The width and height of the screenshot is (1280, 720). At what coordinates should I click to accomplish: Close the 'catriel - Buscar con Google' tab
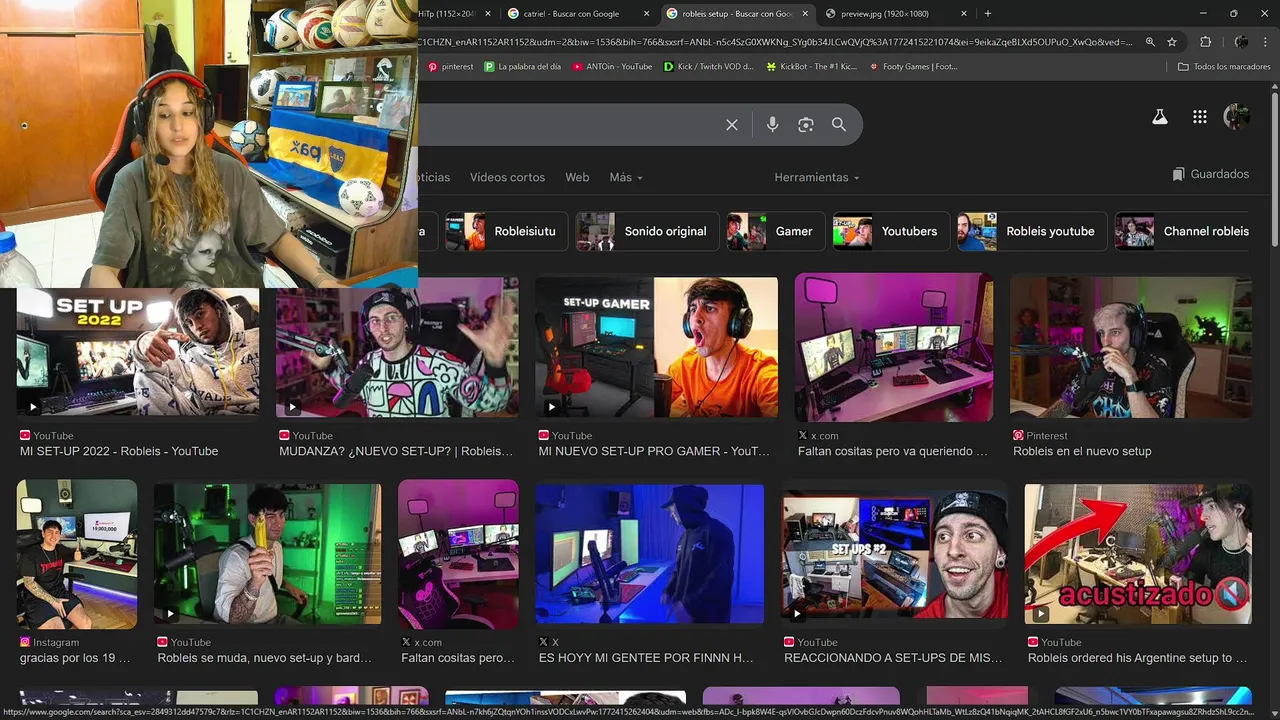click(647, 14)
